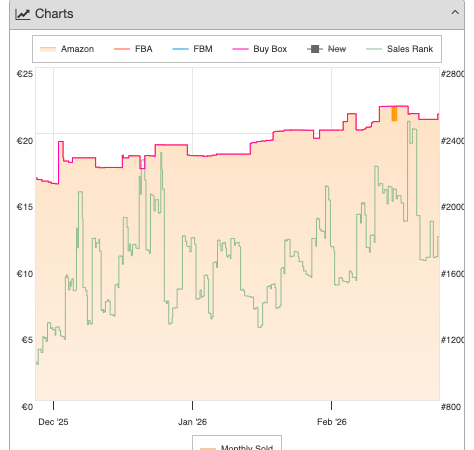474x450 pixels.
Task: Toggle the Sales Rank series in the legend
Action: pos(399,49)
